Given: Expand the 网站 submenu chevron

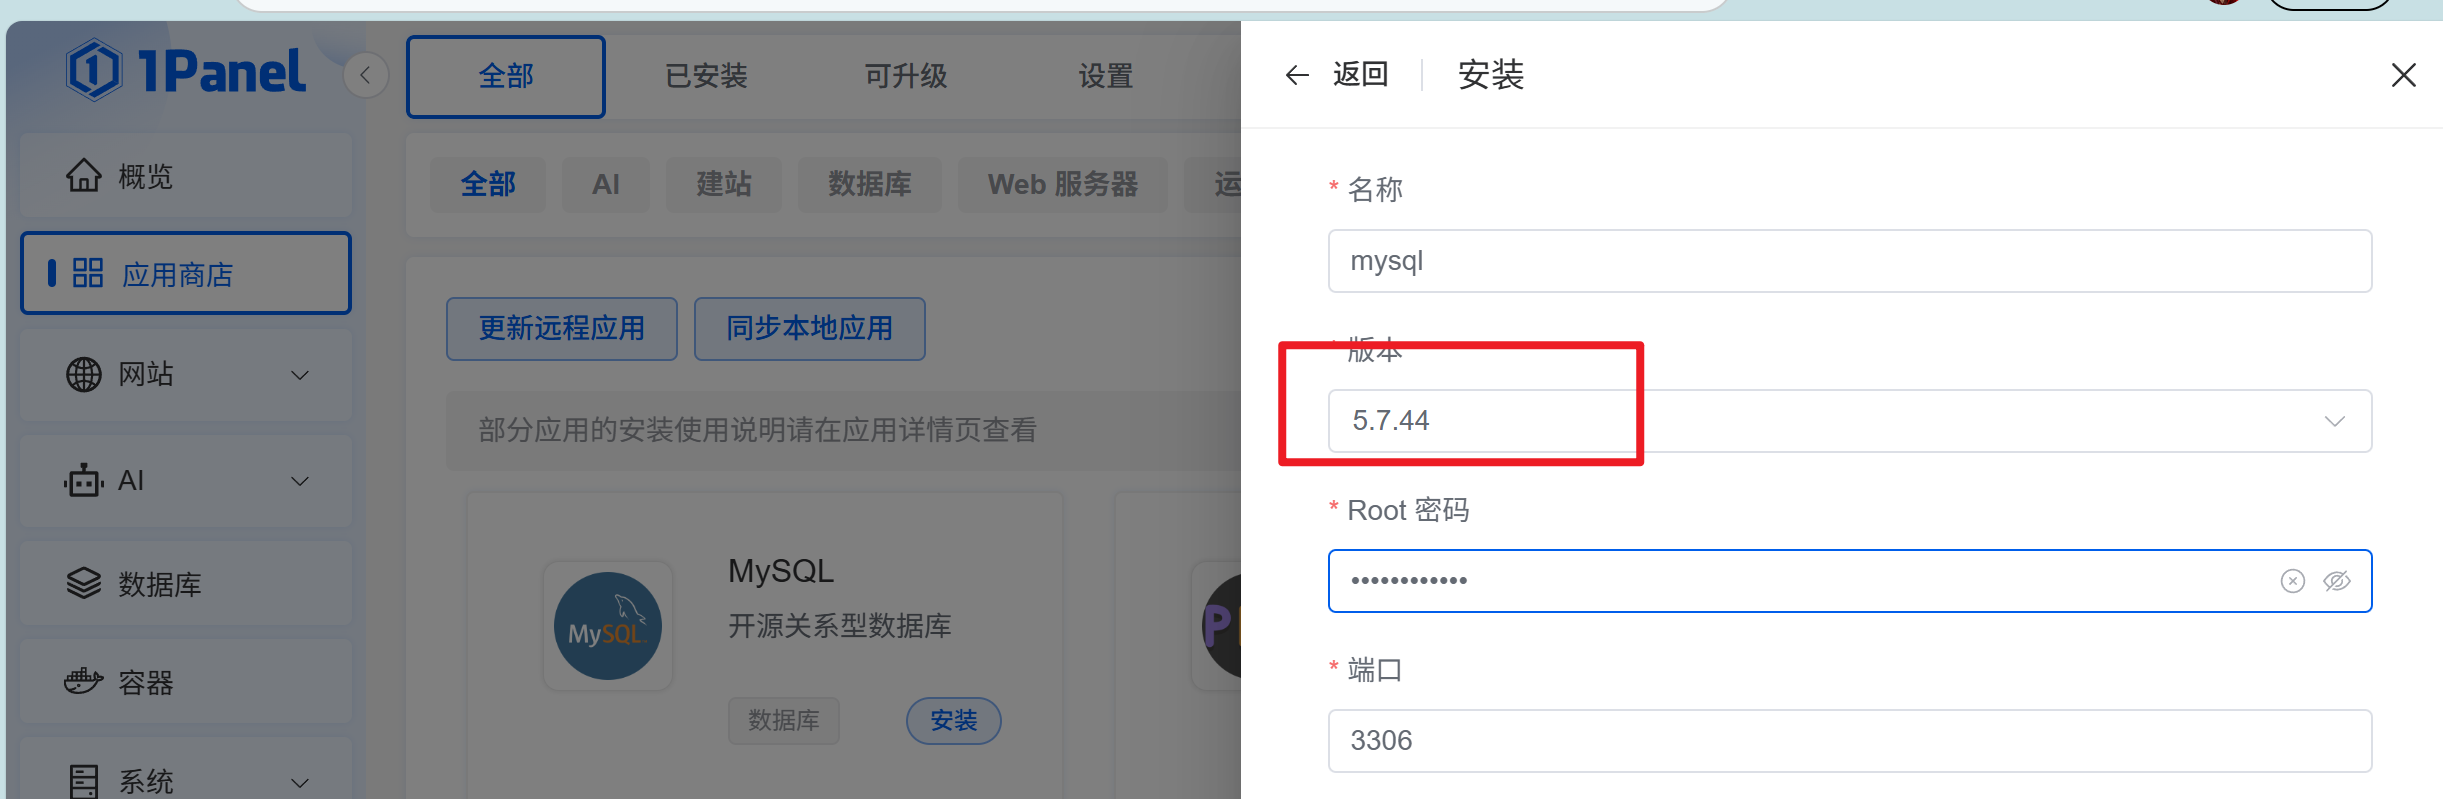Looking at the screenshot, I should [x=299, y=375].
